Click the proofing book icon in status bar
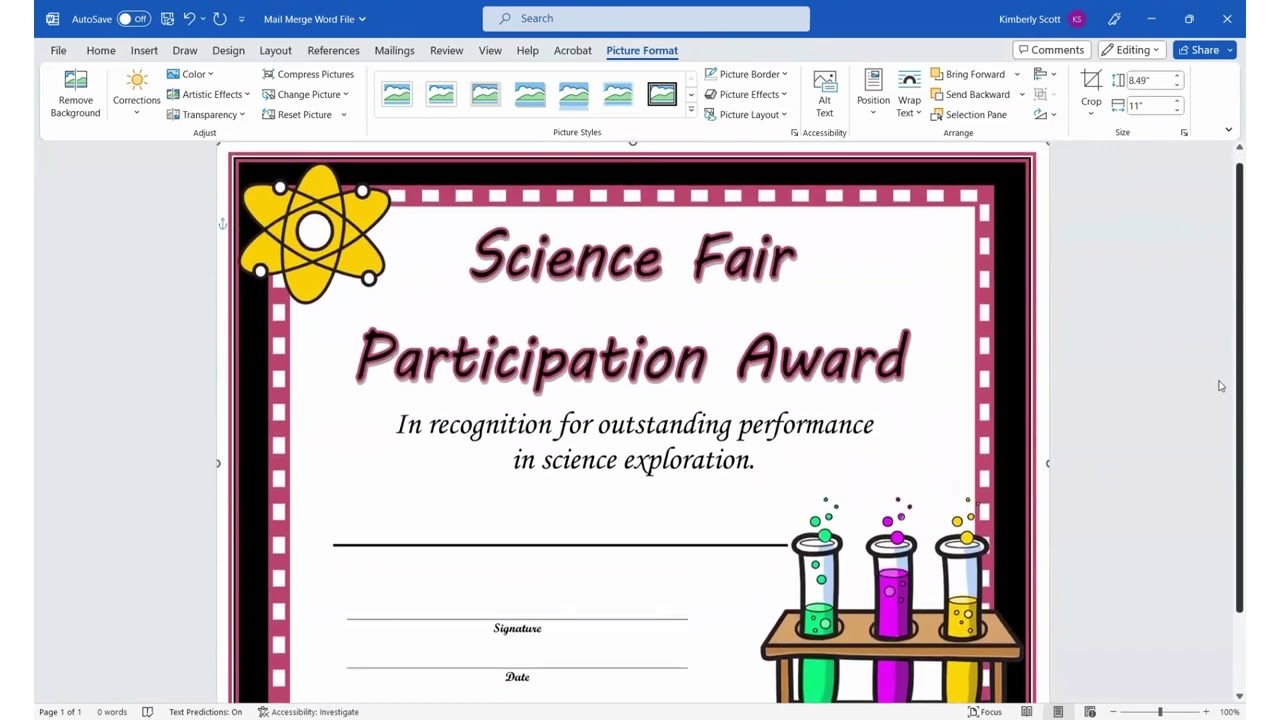This screenshot has width=1280, height=720. point(147,712)
